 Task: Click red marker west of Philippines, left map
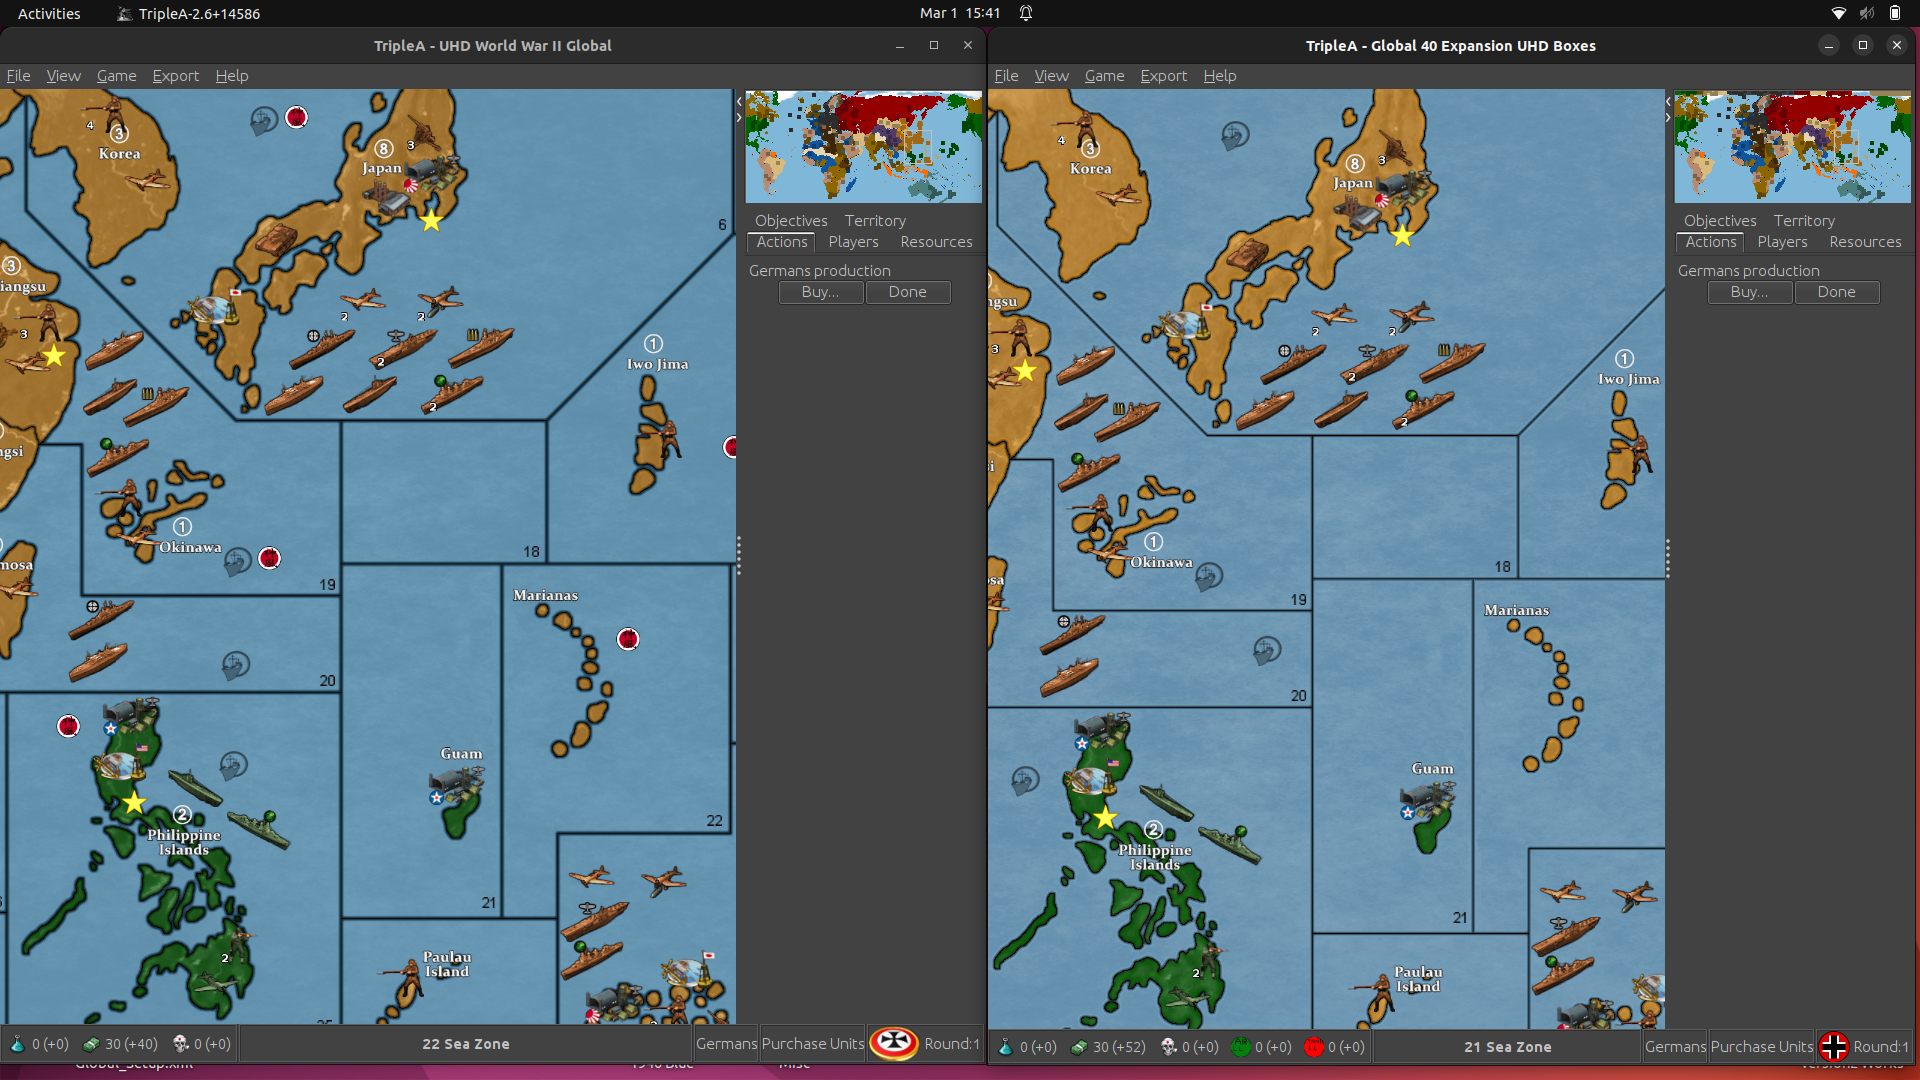pos(68,726)
